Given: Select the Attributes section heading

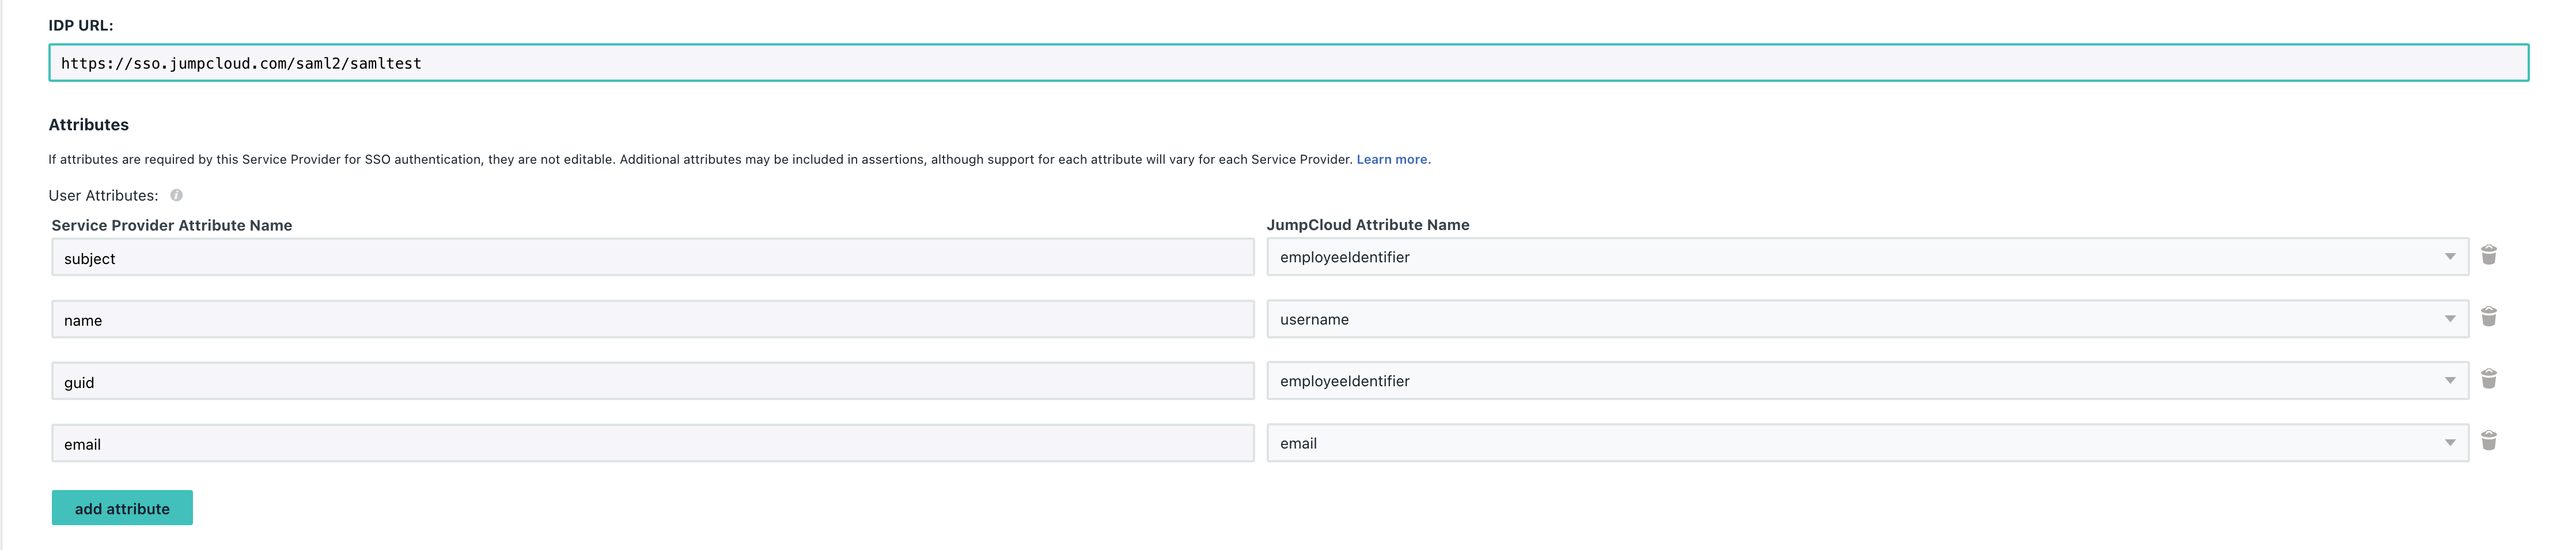Looking at the screenshot, I should (89, 125).
